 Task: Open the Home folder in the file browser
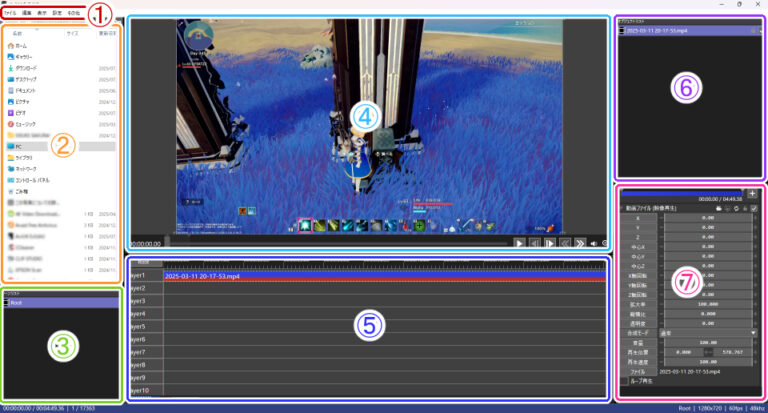[21, 46]
